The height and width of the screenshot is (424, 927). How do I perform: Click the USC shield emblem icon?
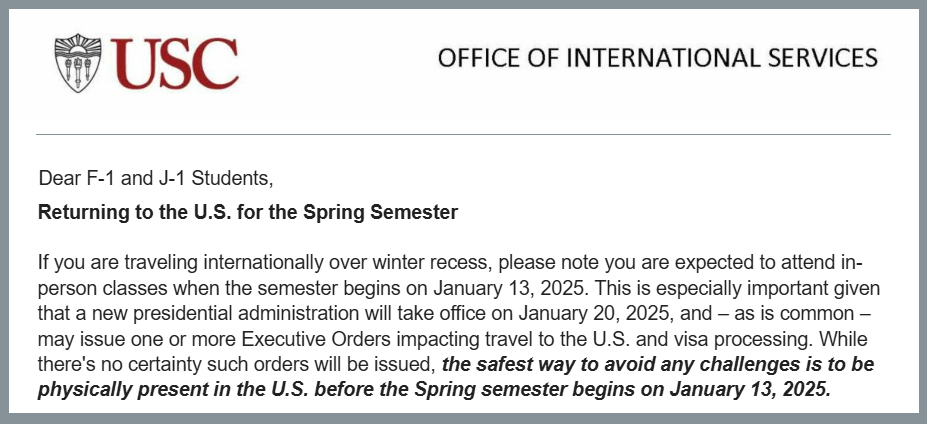[x=77, y=61]
